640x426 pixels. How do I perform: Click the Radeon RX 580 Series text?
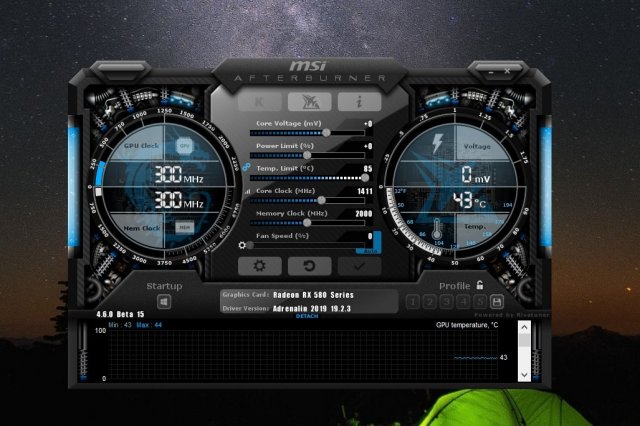pyautogui.click(x=313, y=295)
